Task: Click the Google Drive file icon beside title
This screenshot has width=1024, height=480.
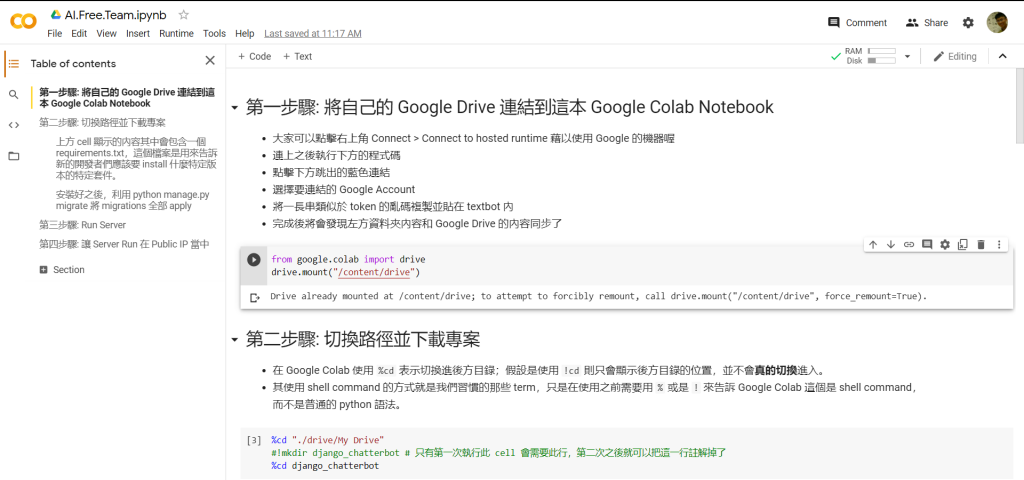Action: pos(56,14)
